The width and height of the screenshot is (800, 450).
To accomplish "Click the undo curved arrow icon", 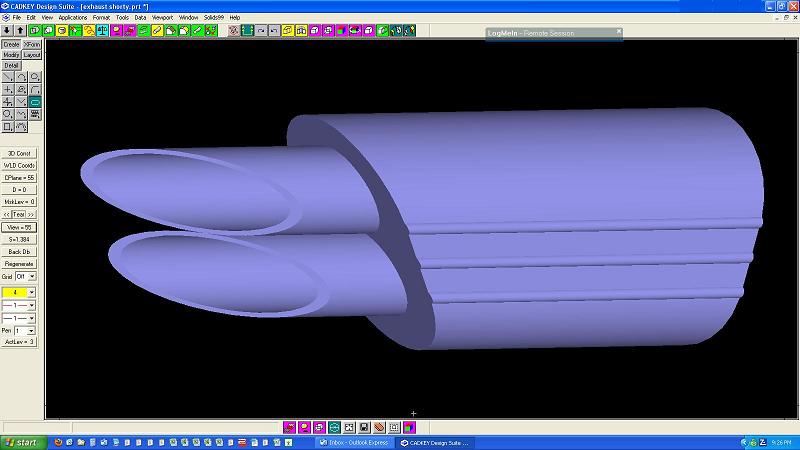I will click(274, 31).
